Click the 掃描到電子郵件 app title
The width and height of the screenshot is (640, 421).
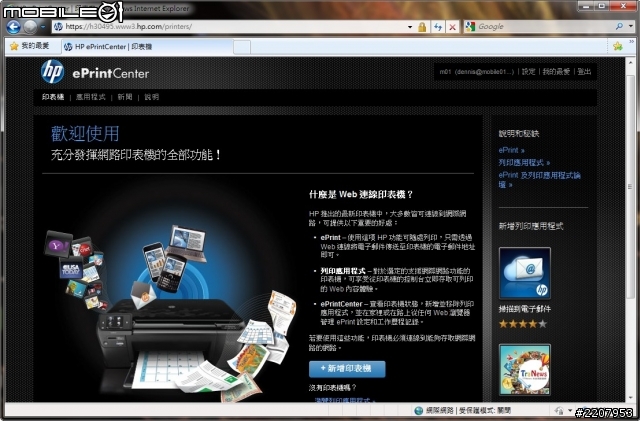point(524,309)
